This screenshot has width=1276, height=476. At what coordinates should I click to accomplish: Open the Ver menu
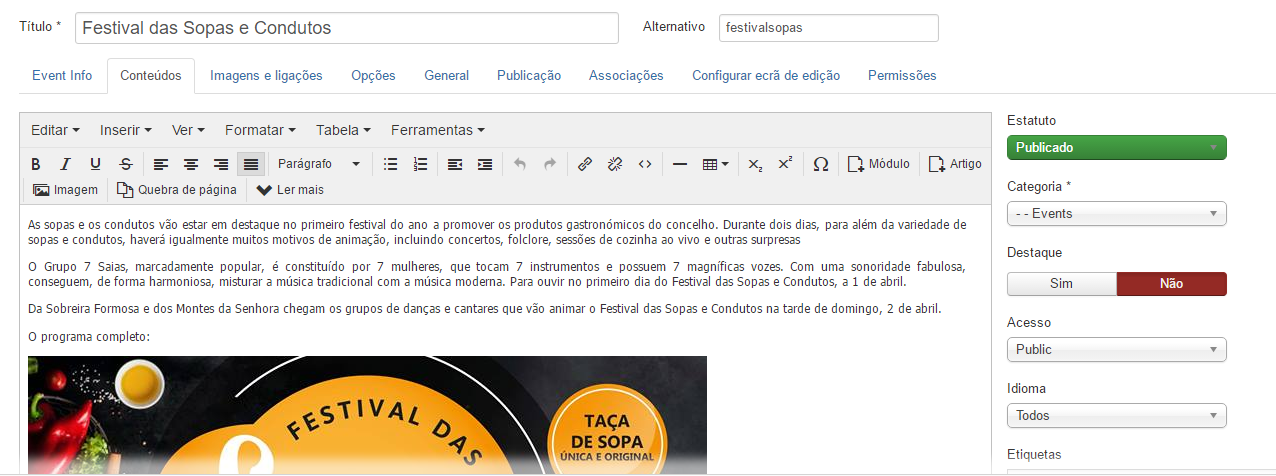[x=188, y=130]
